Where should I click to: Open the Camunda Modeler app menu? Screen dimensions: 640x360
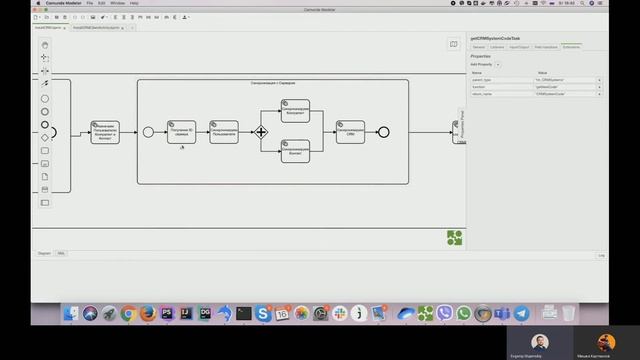(63, 3)
